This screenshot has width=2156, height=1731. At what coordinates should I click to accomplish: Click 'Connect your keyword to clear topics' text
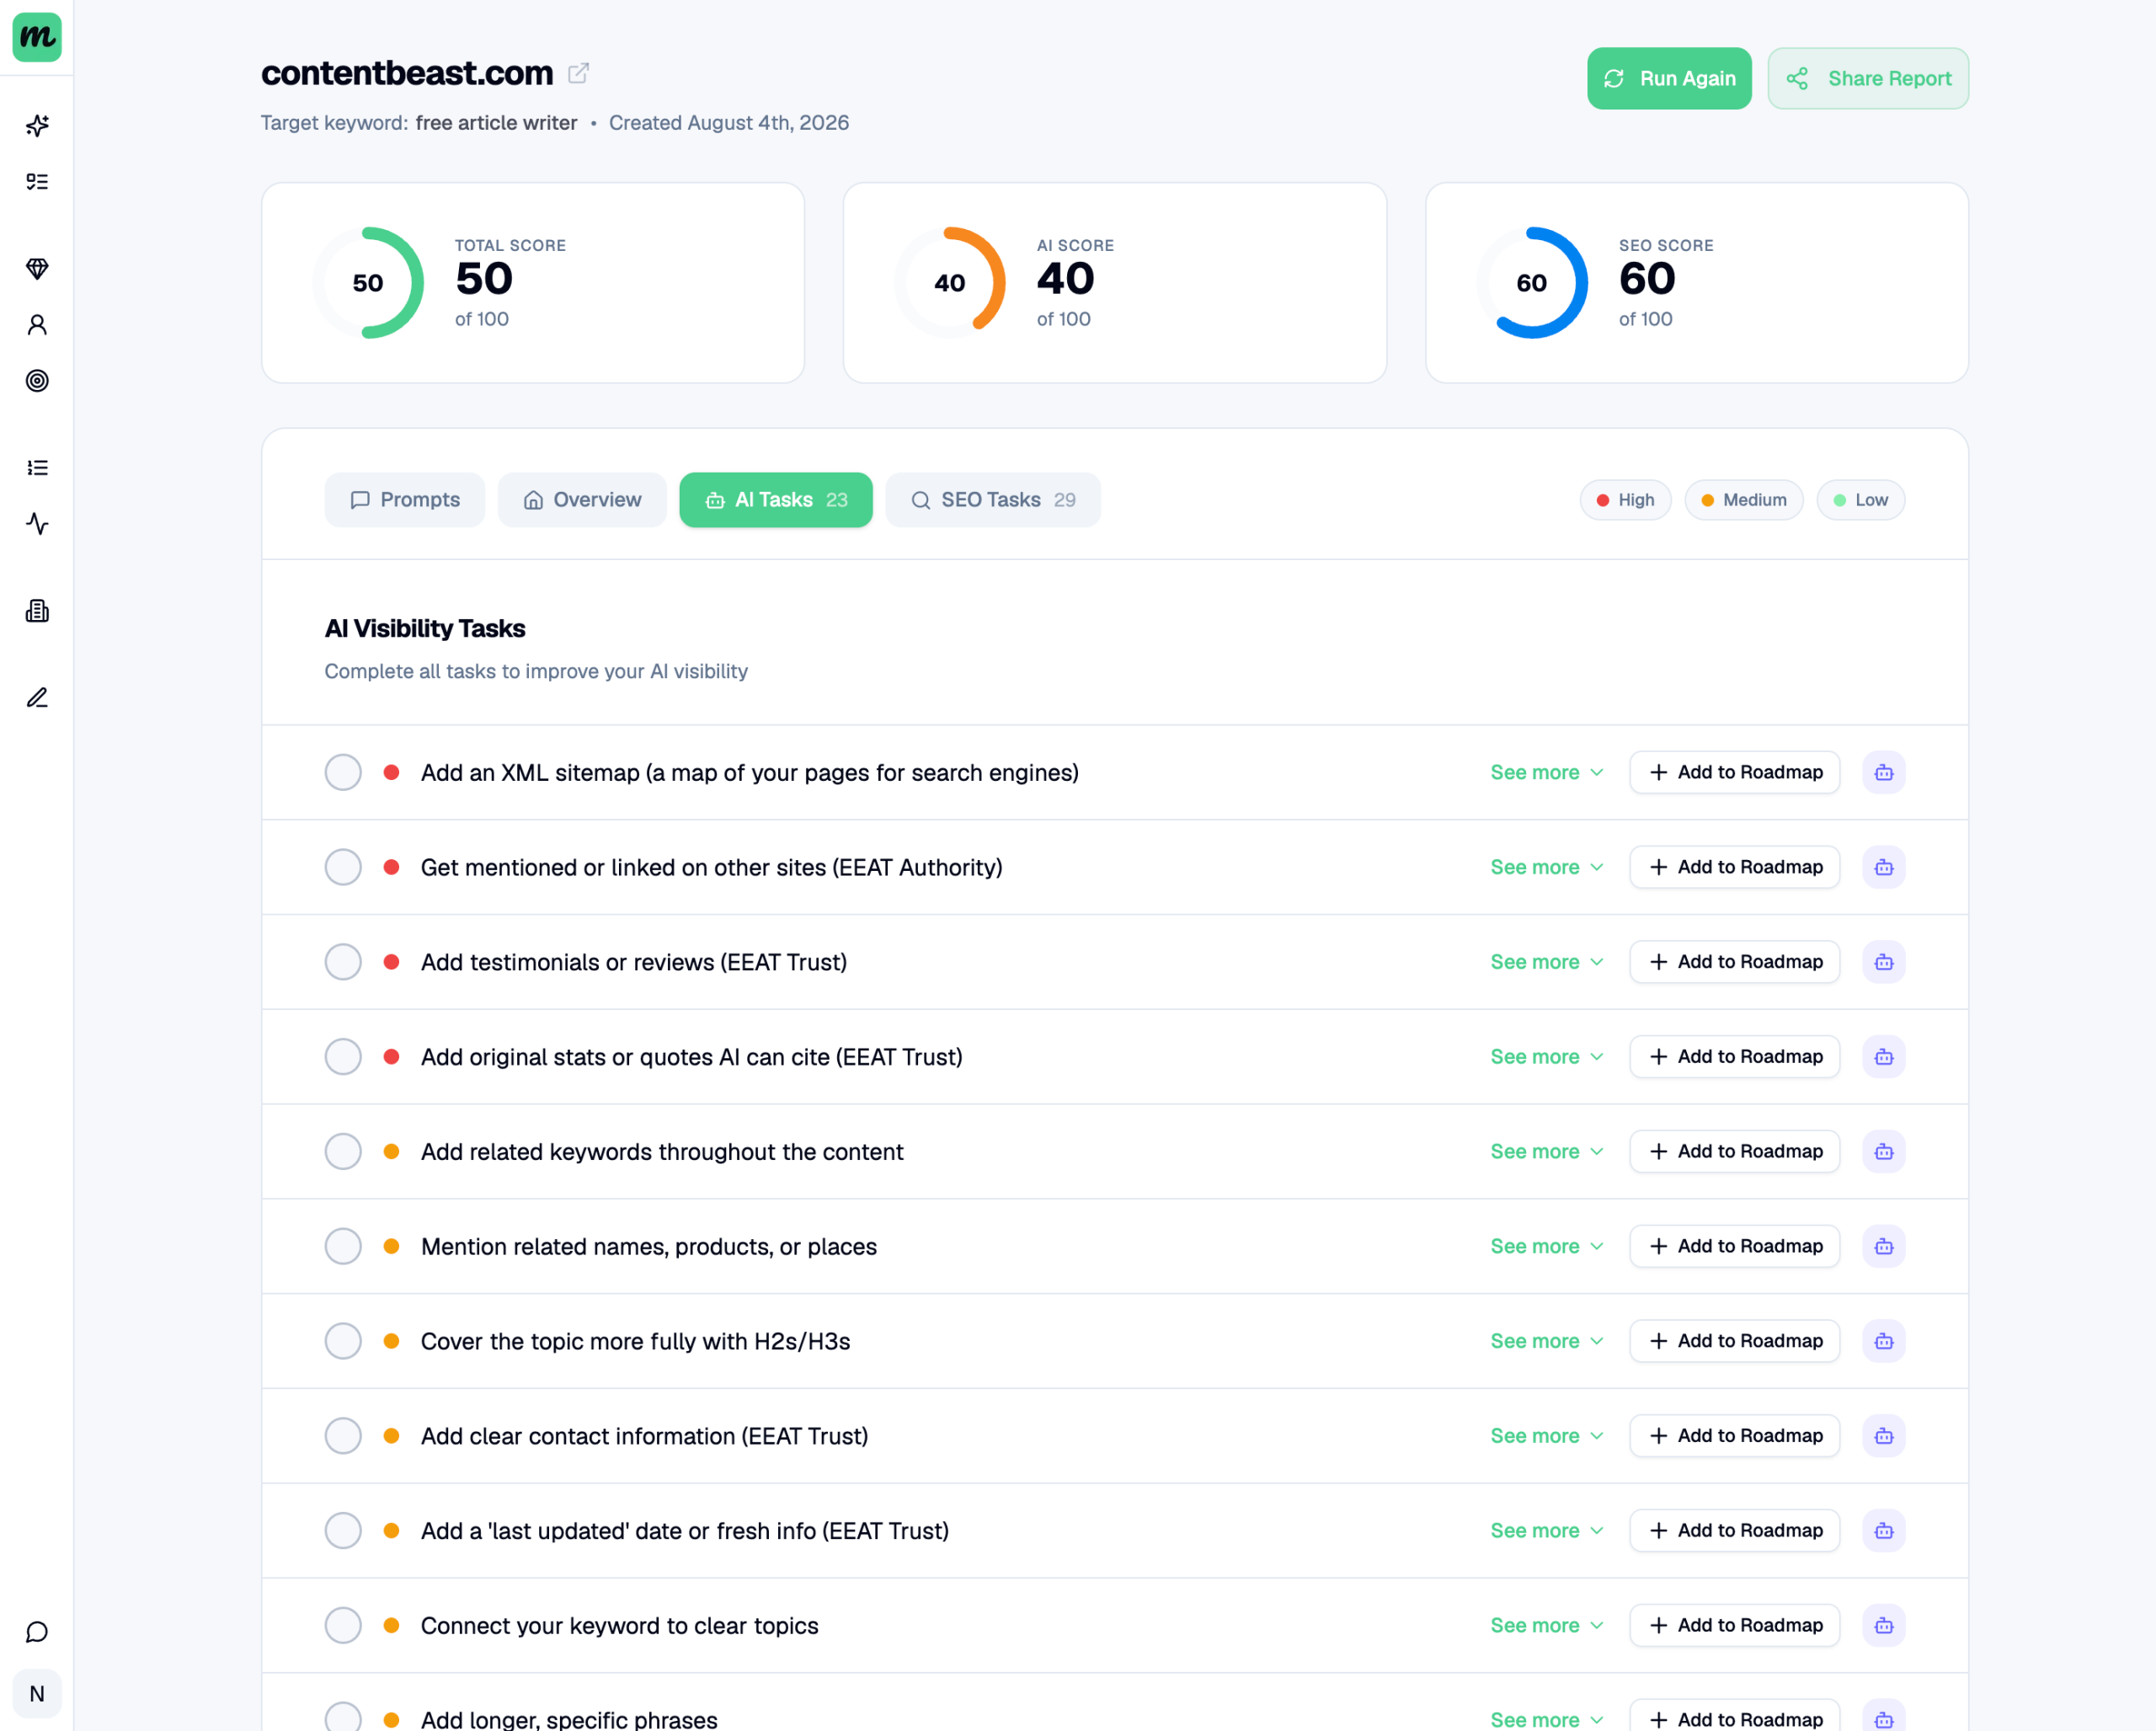point(620,1626)
